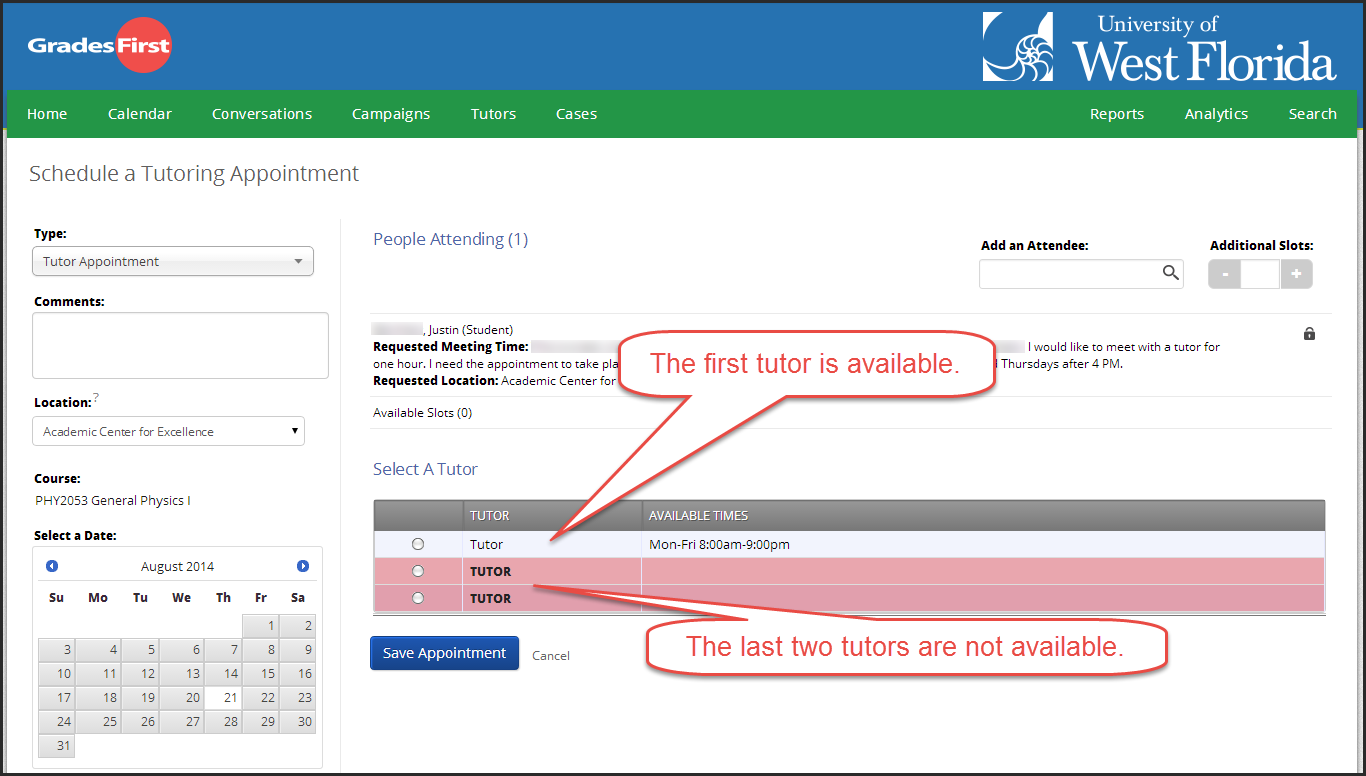Viewport: 1366px width, 776px height.
Task: Click the 'Available Slots (0)' text
Action: point(422,413)
